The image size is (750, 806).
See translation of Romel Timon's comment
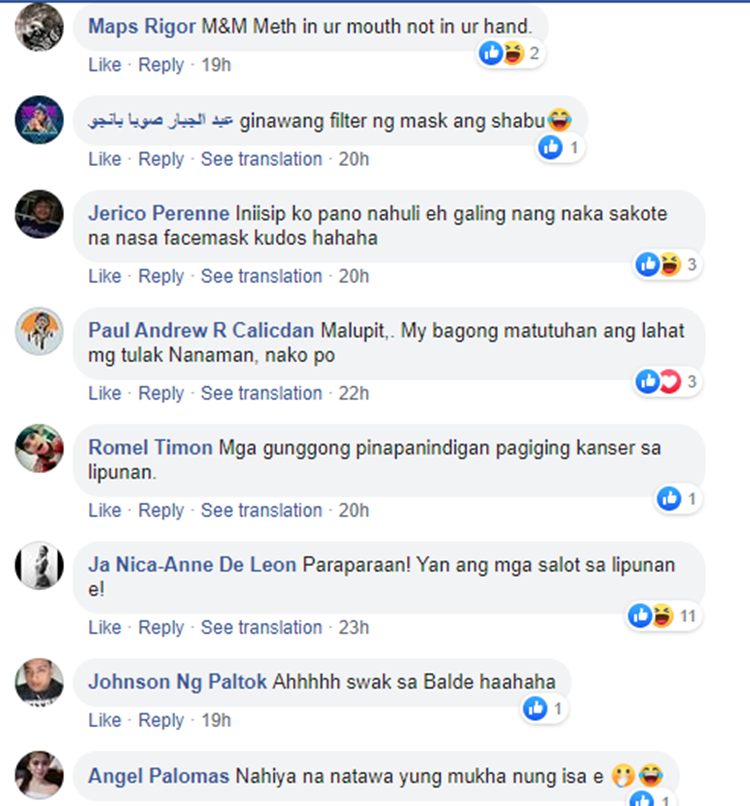261,510
